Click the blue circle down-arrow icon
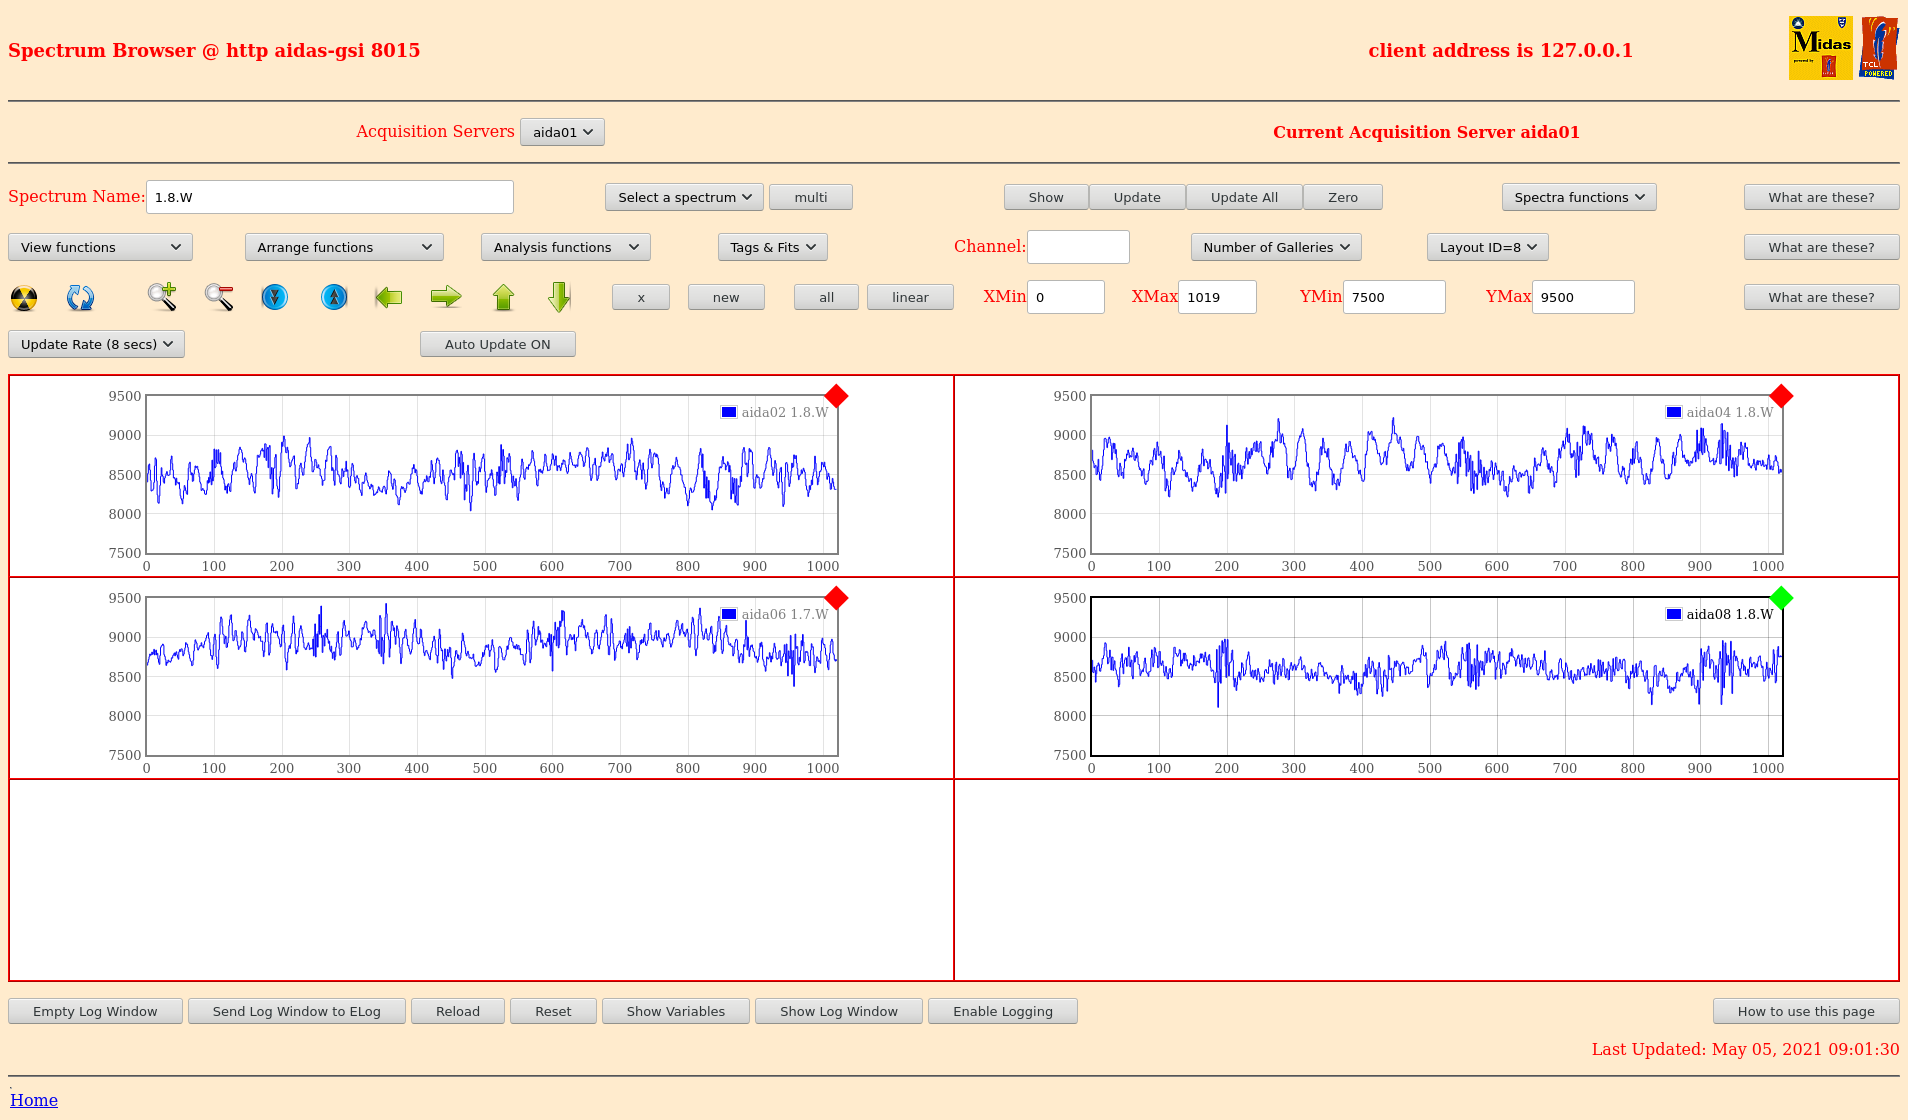The width and height of the screenshot is (1908, 1120). tap(274, 297)
